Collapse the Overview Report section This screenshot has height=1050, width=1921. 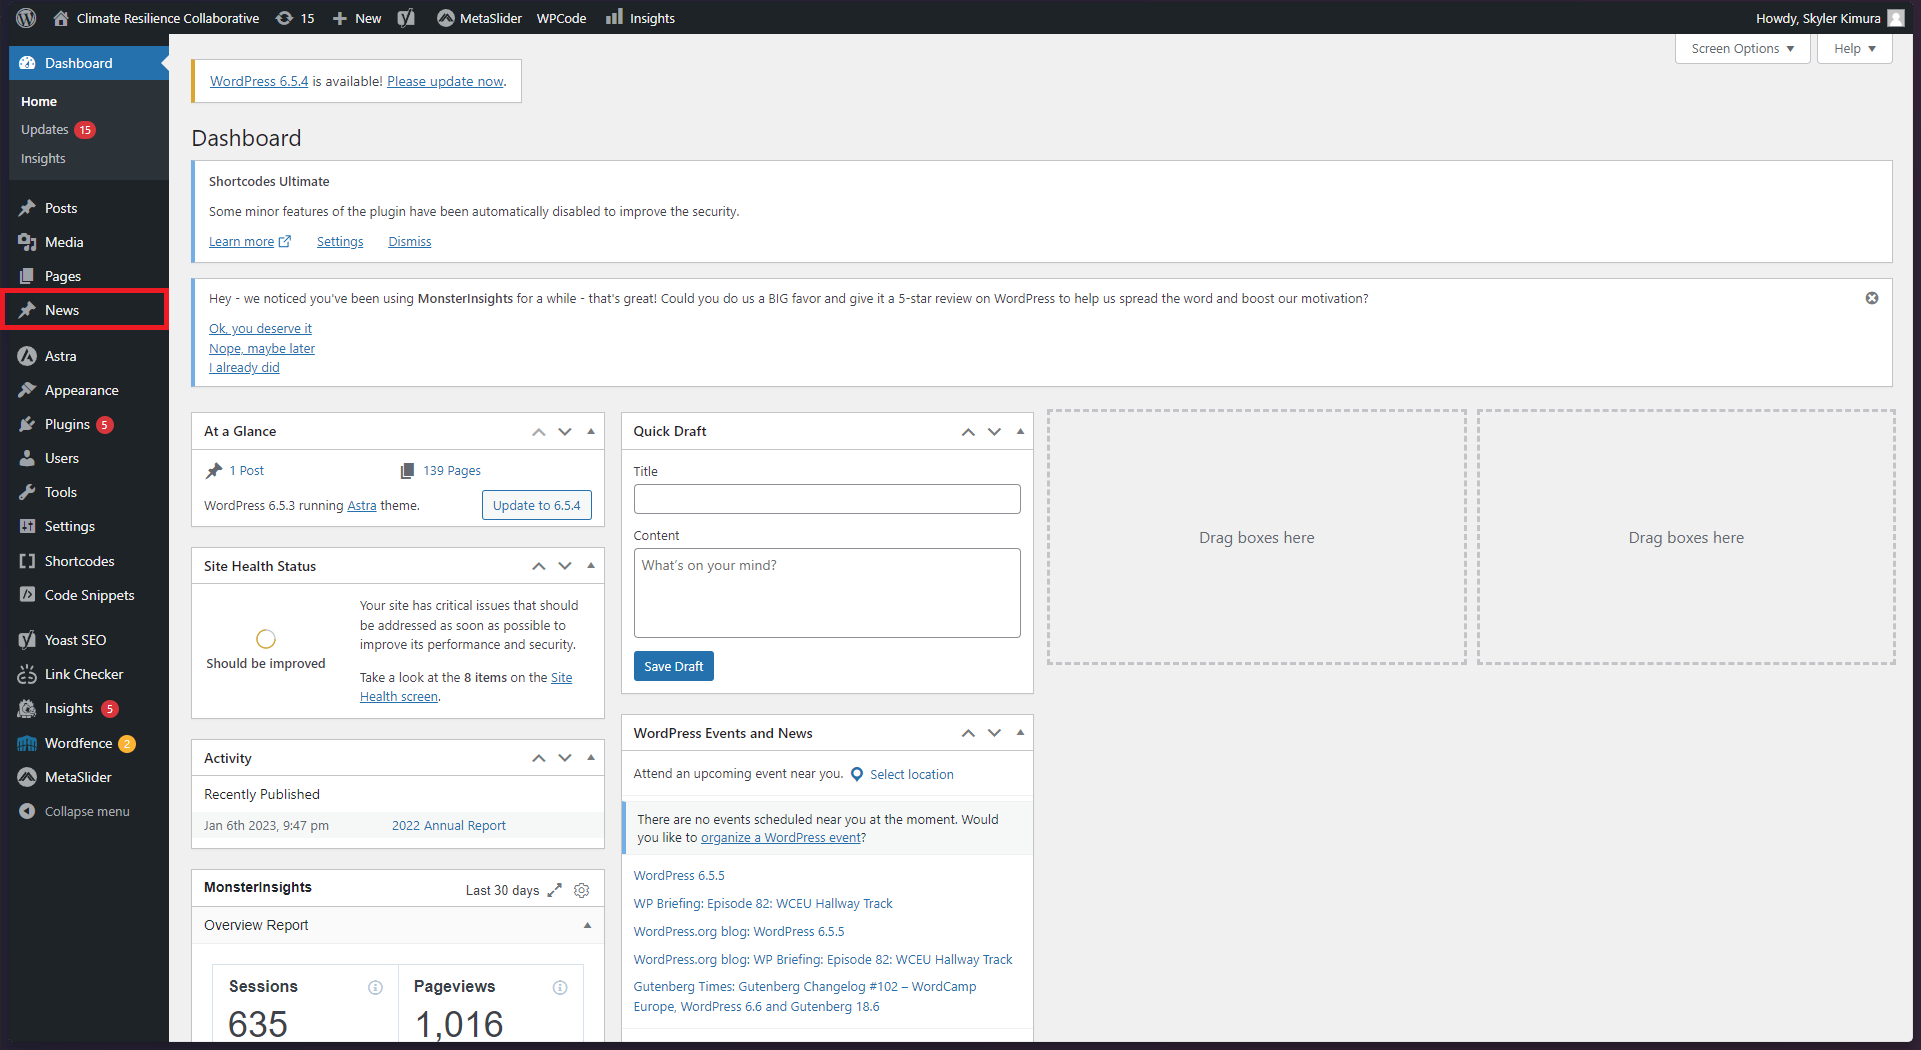[587, 925]
